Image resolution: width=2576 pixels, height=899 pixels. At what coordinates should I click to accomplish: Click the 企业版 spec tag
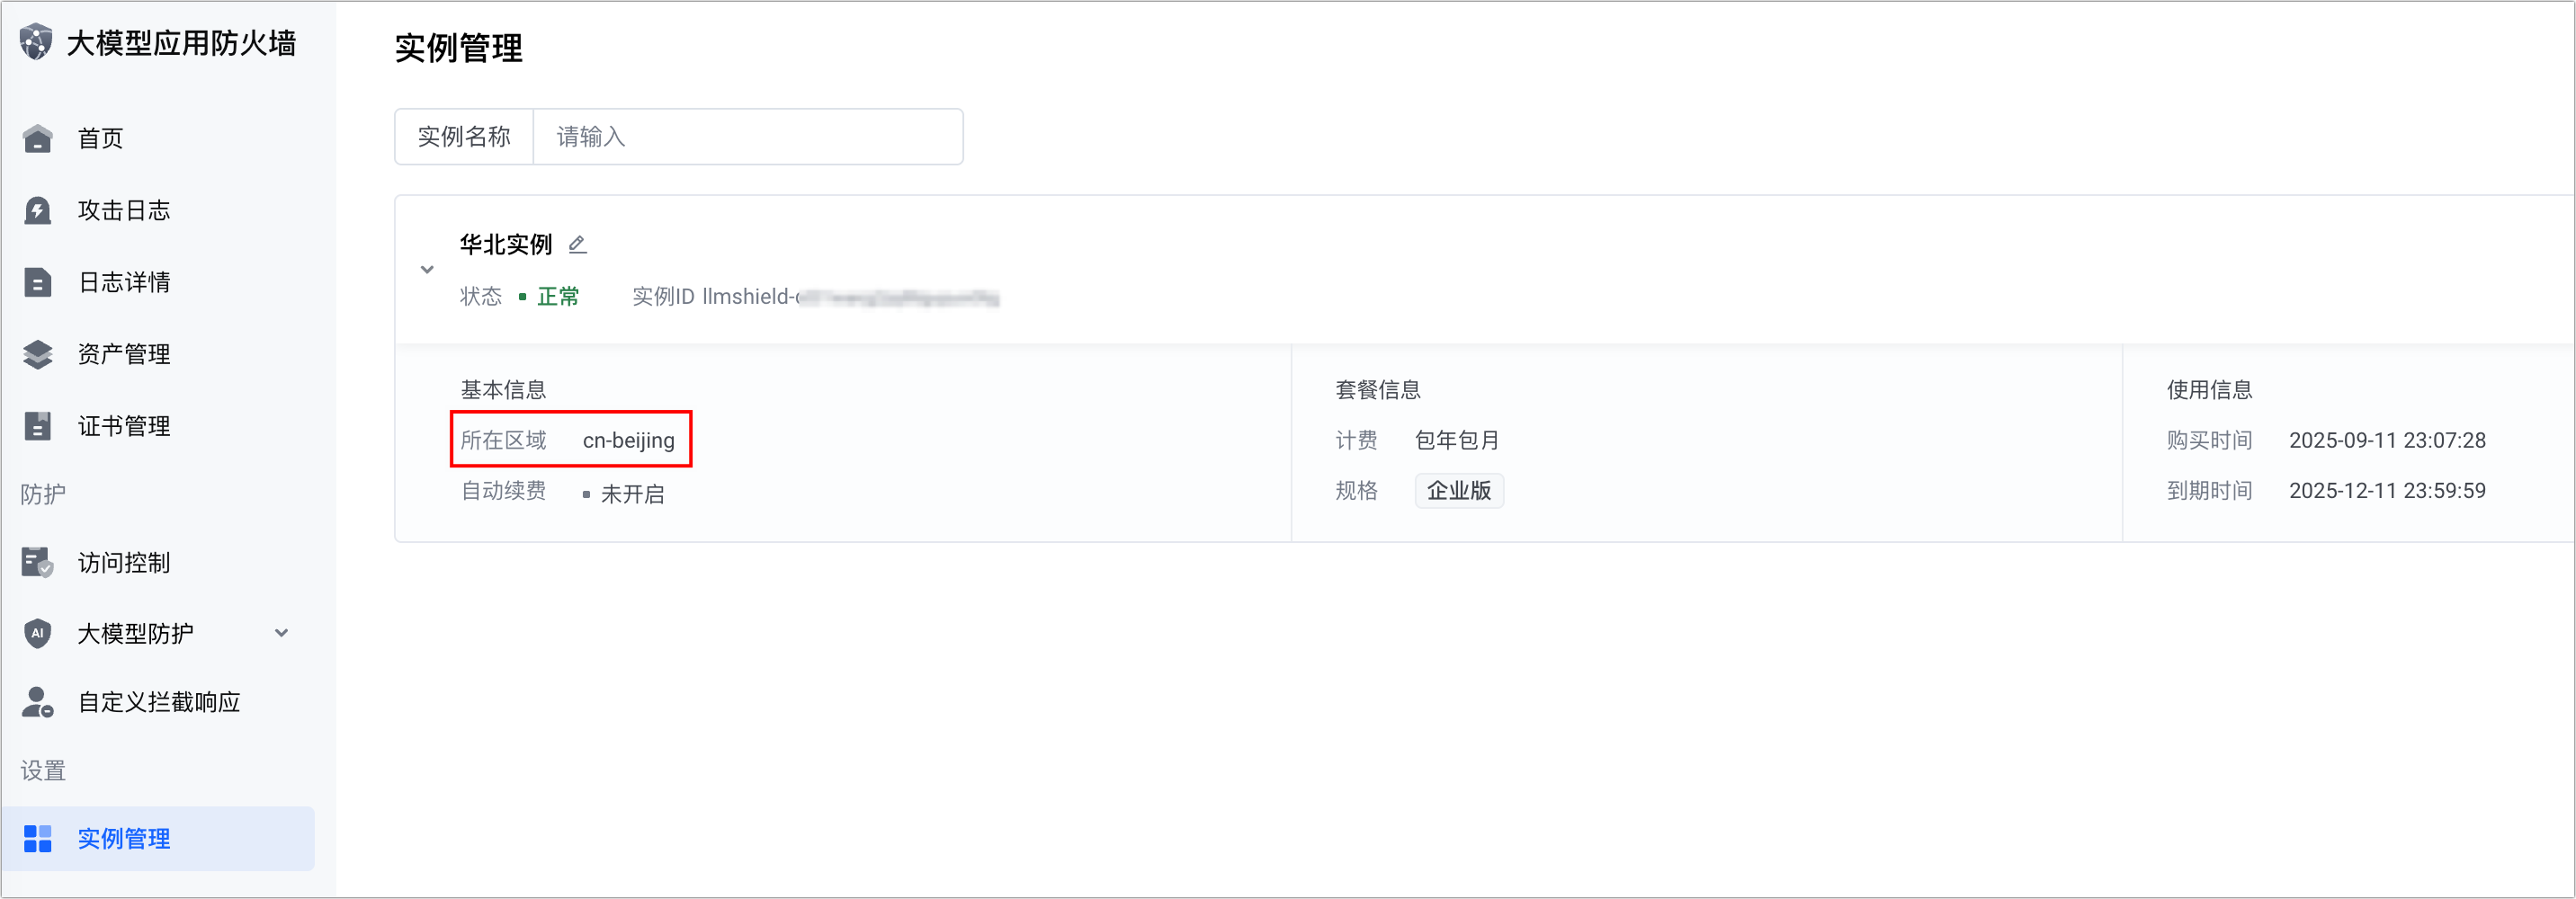point(1459,490)
